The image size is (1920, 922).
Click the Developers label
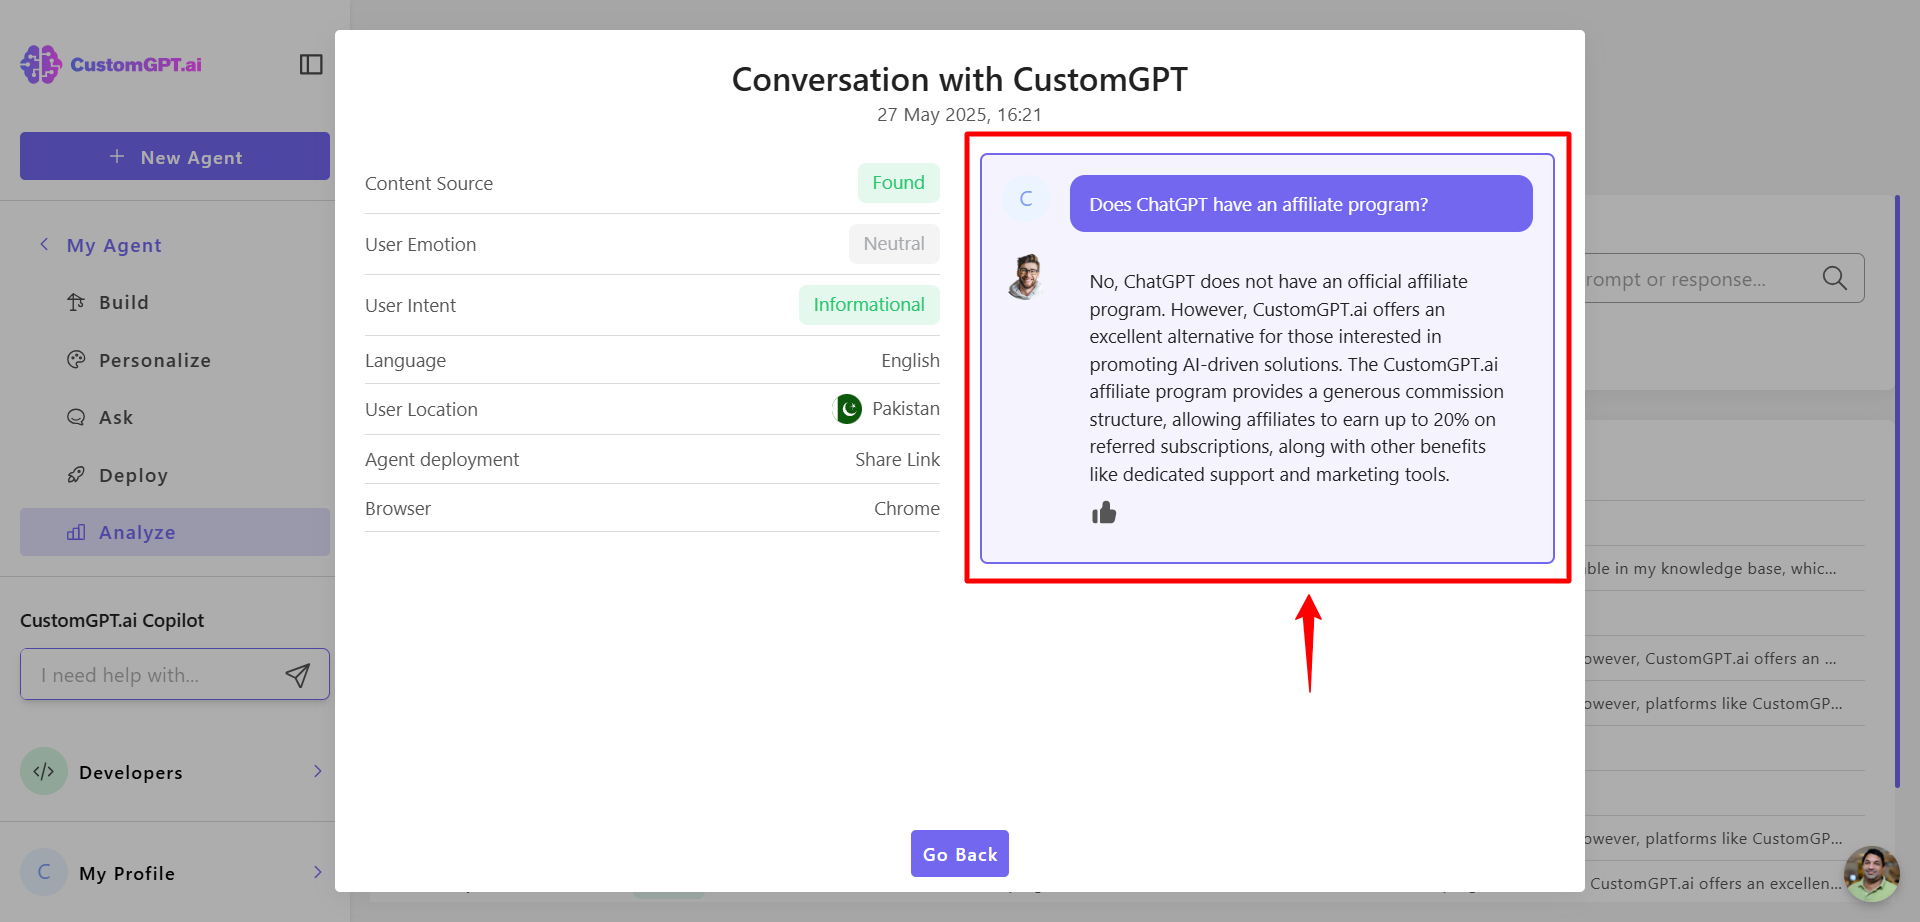tap(131, 772)
